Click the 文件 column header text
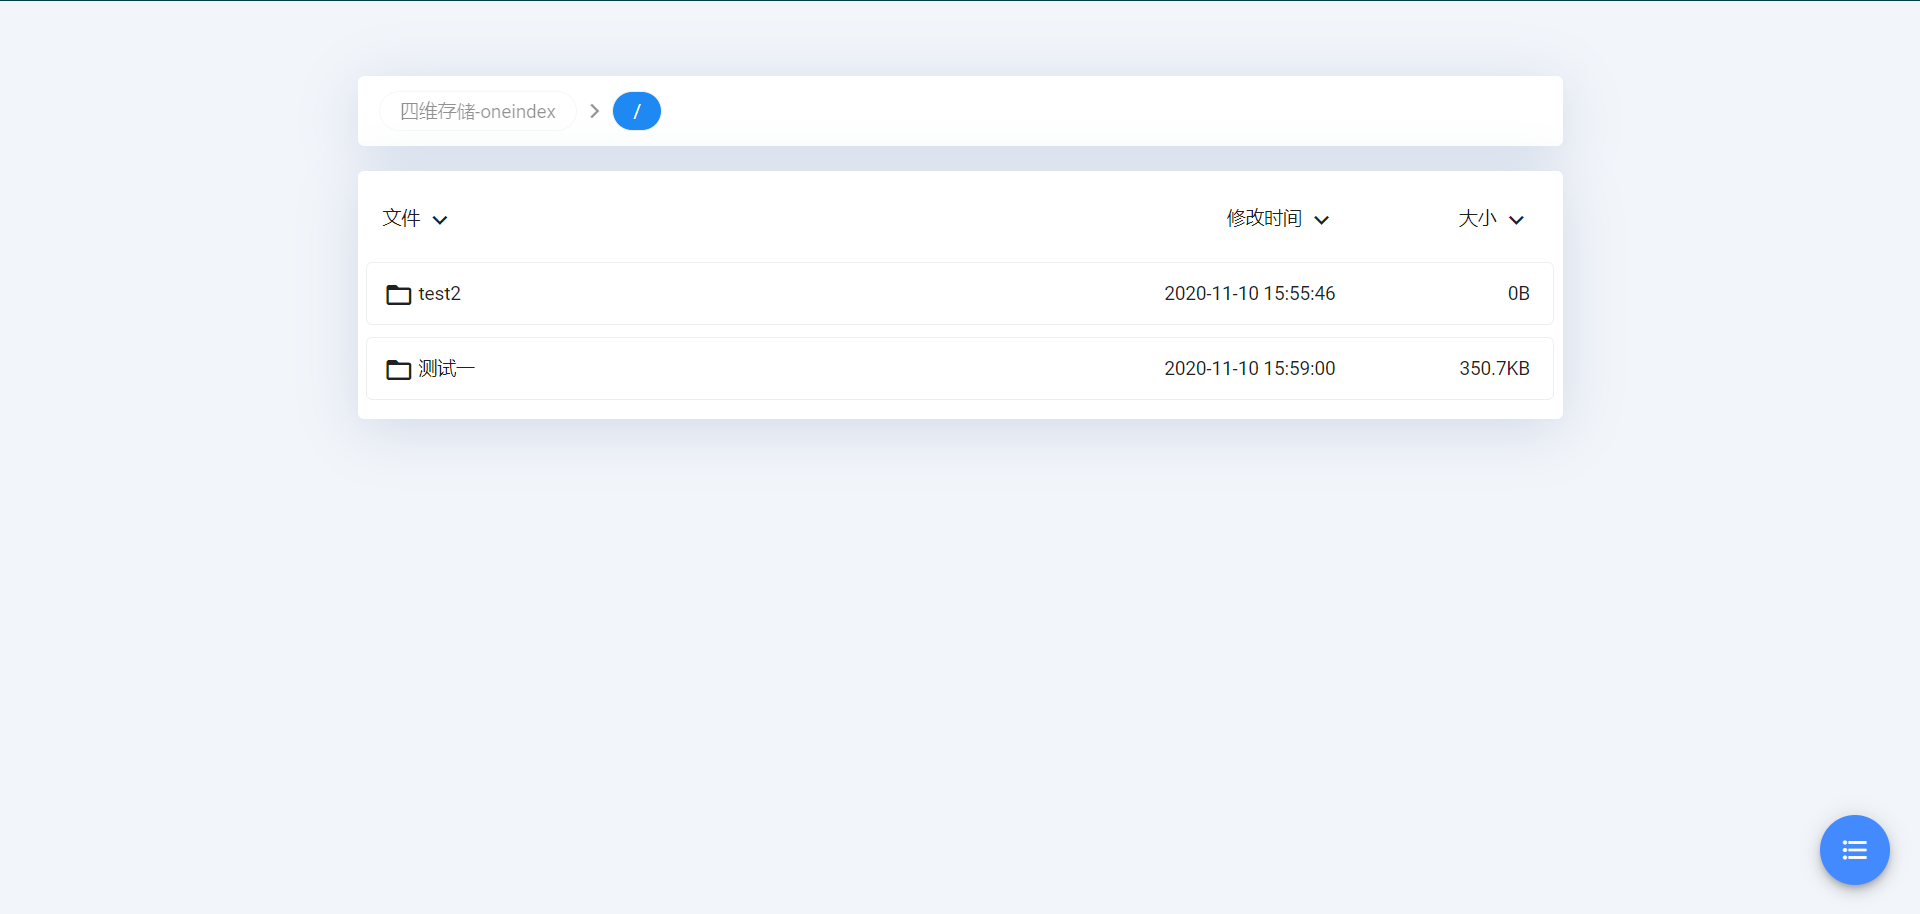1920x914 pixels. pyautogui.click(x=401, y=218)
